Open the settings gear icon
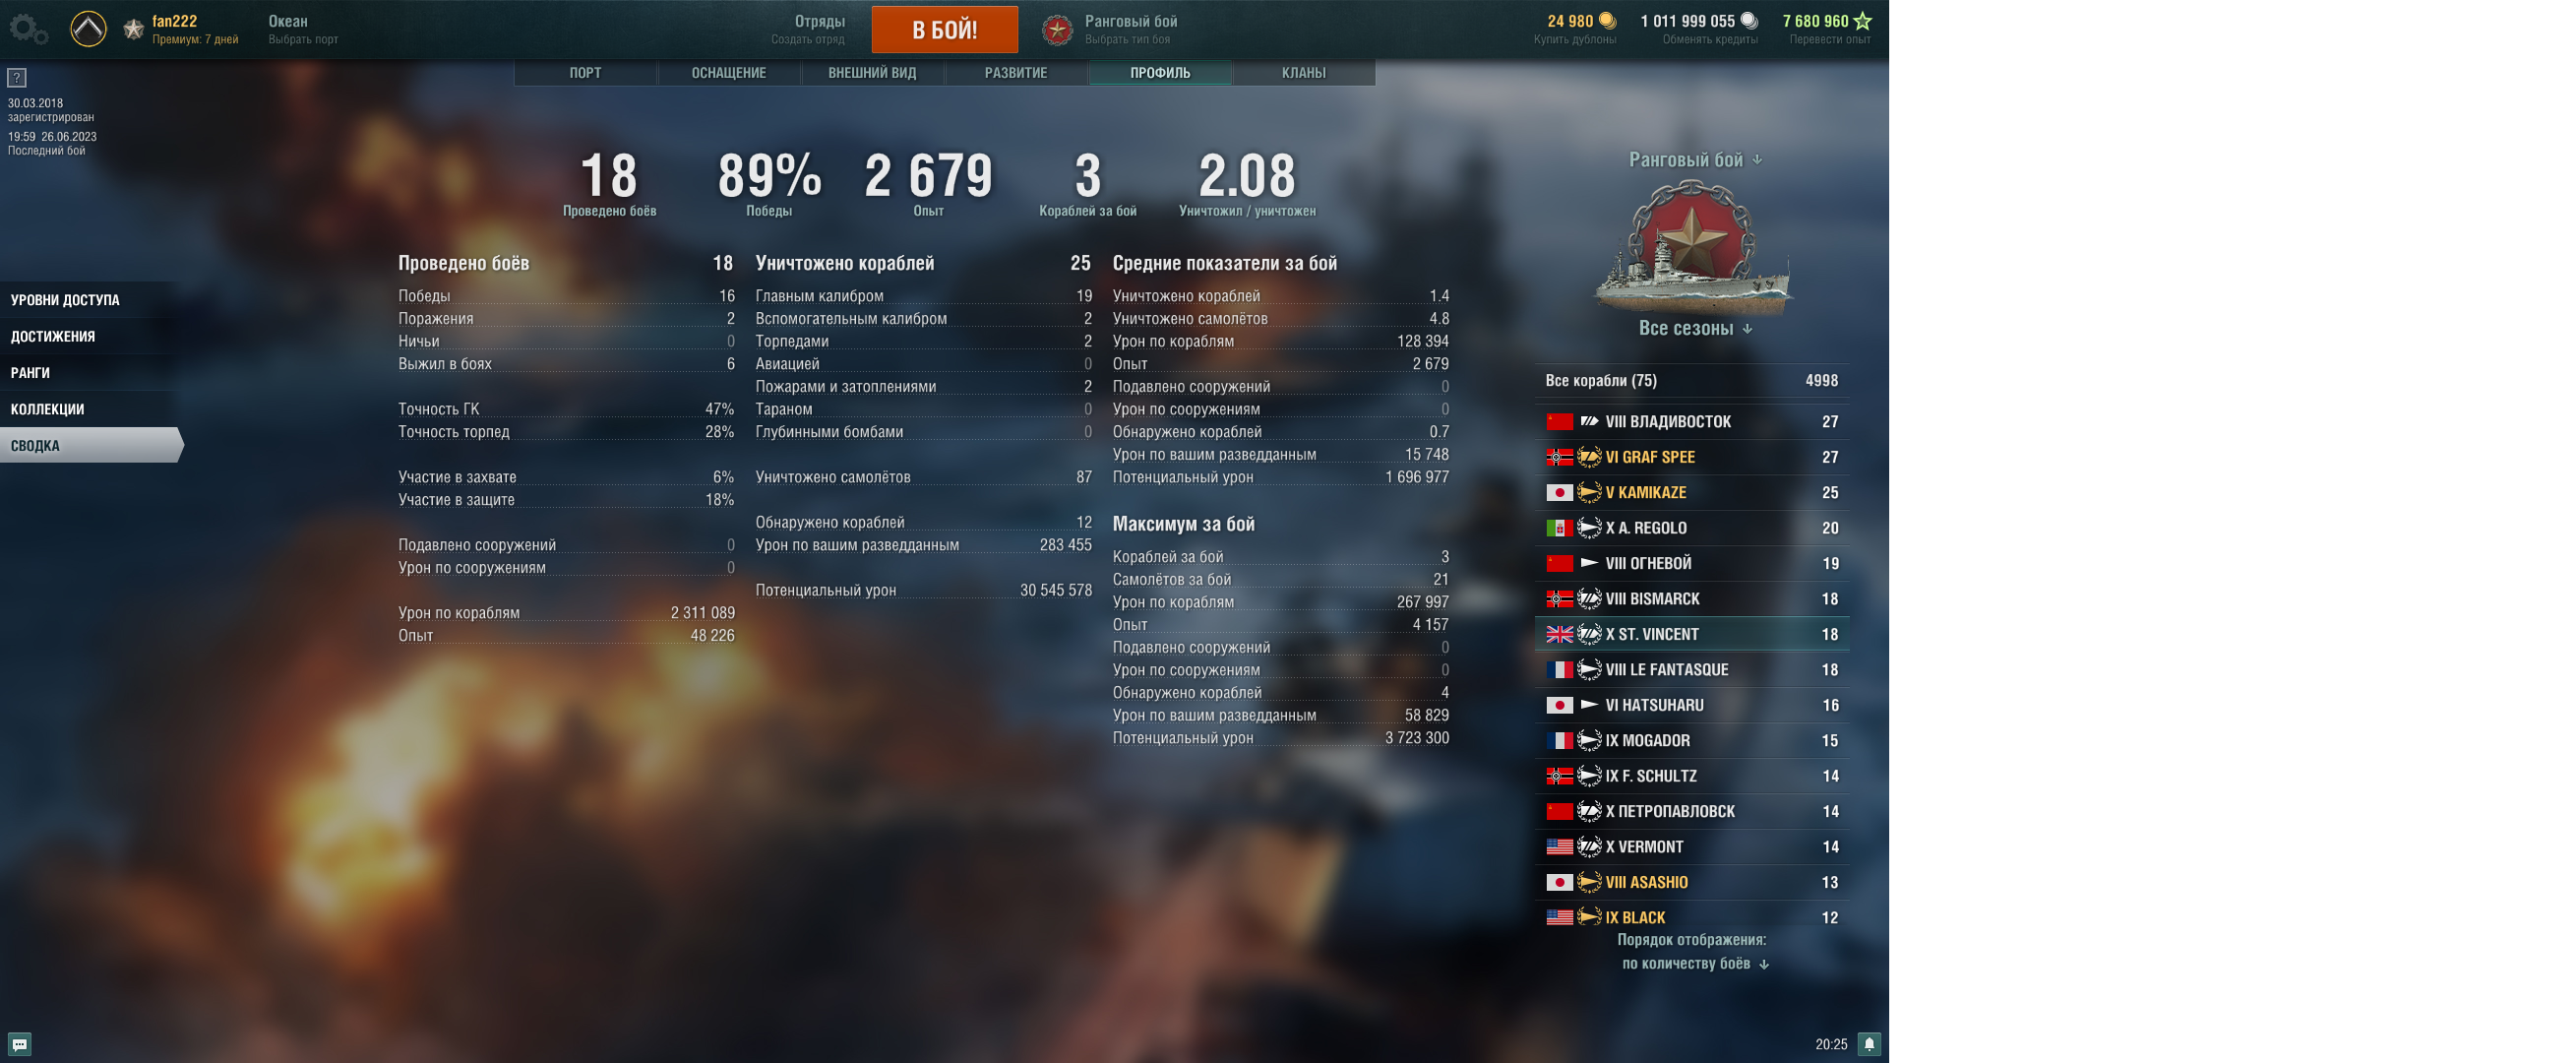Screen dimensions: 2576x1063 (27, 28)
